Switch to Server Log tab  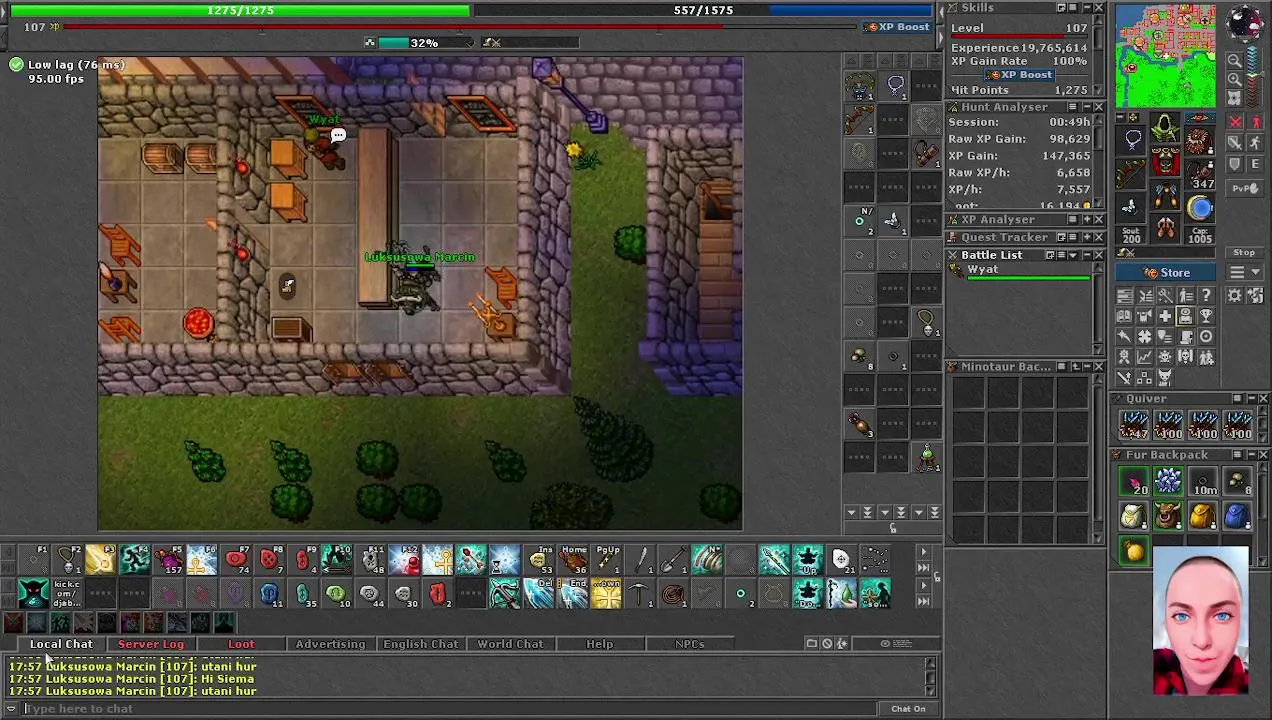coord(151,645)
